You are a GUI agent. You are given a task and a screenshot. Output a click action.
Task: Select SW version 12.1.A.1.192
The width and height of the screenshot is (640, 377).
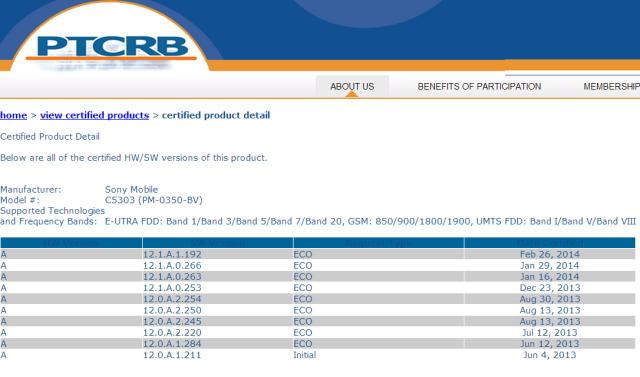pos(172,255)
